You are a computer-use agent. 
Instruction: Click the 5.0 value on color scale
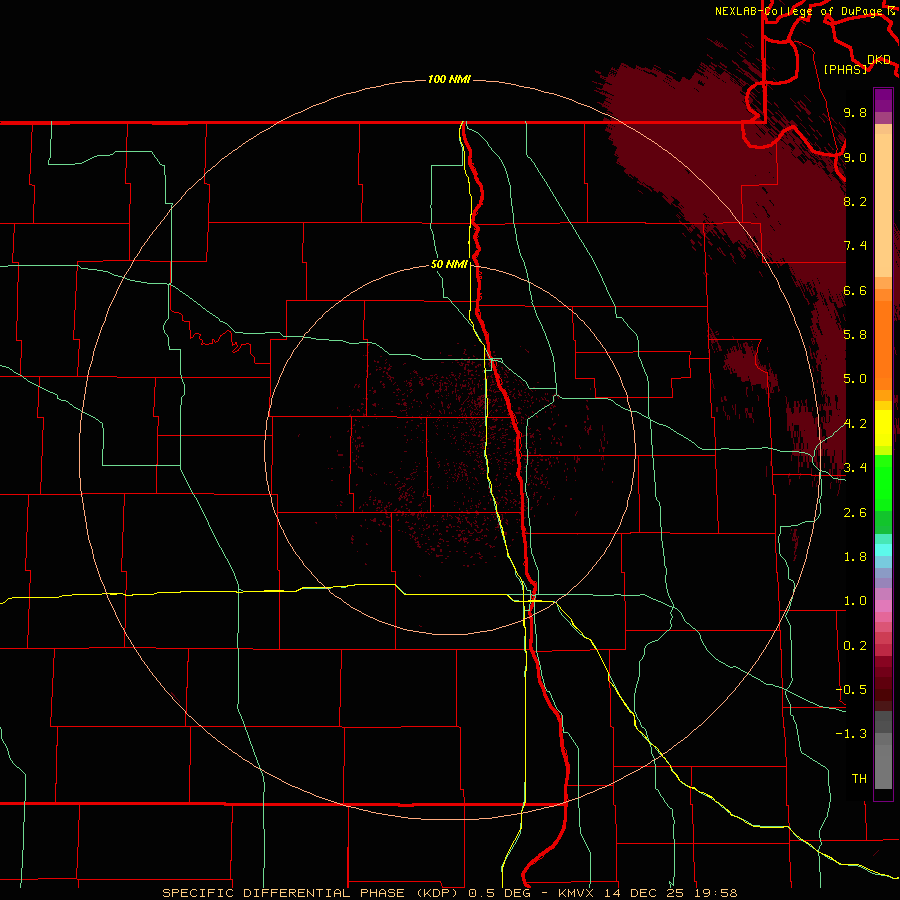click(x=855, y=379)
